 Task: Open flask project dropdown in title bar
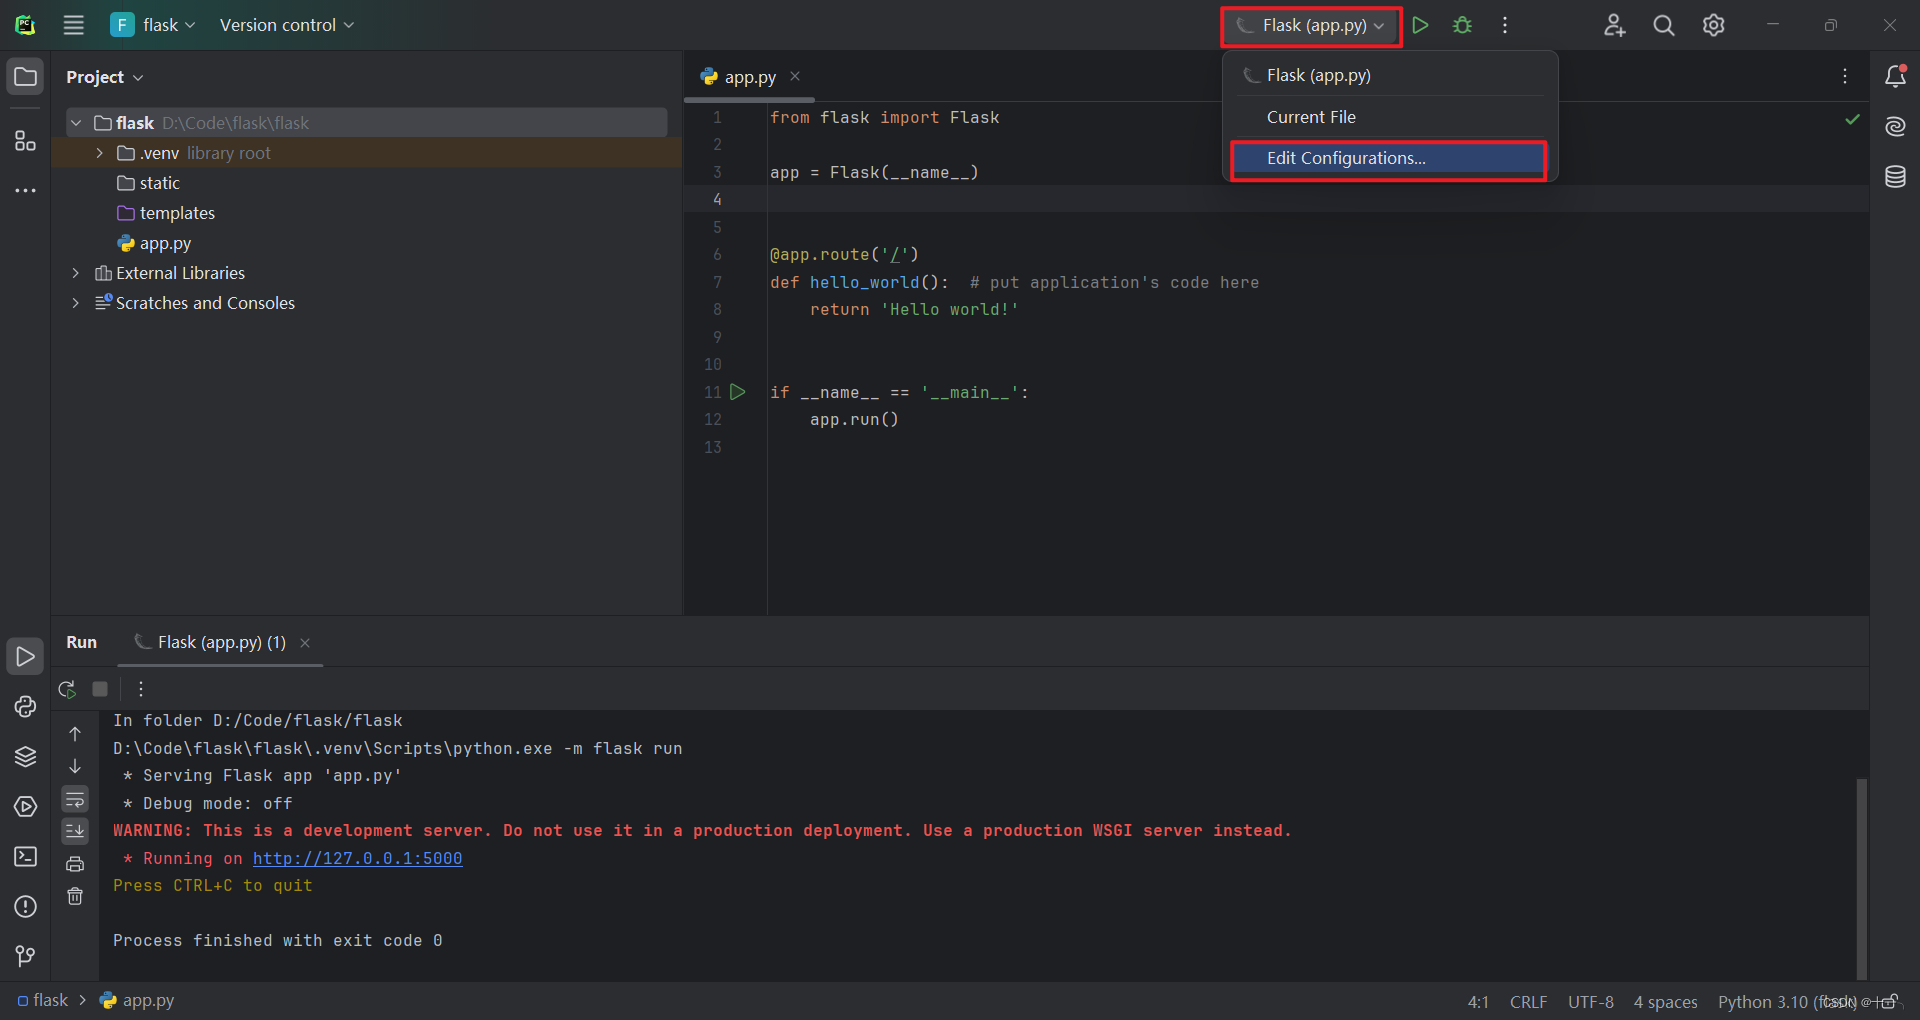153,25
